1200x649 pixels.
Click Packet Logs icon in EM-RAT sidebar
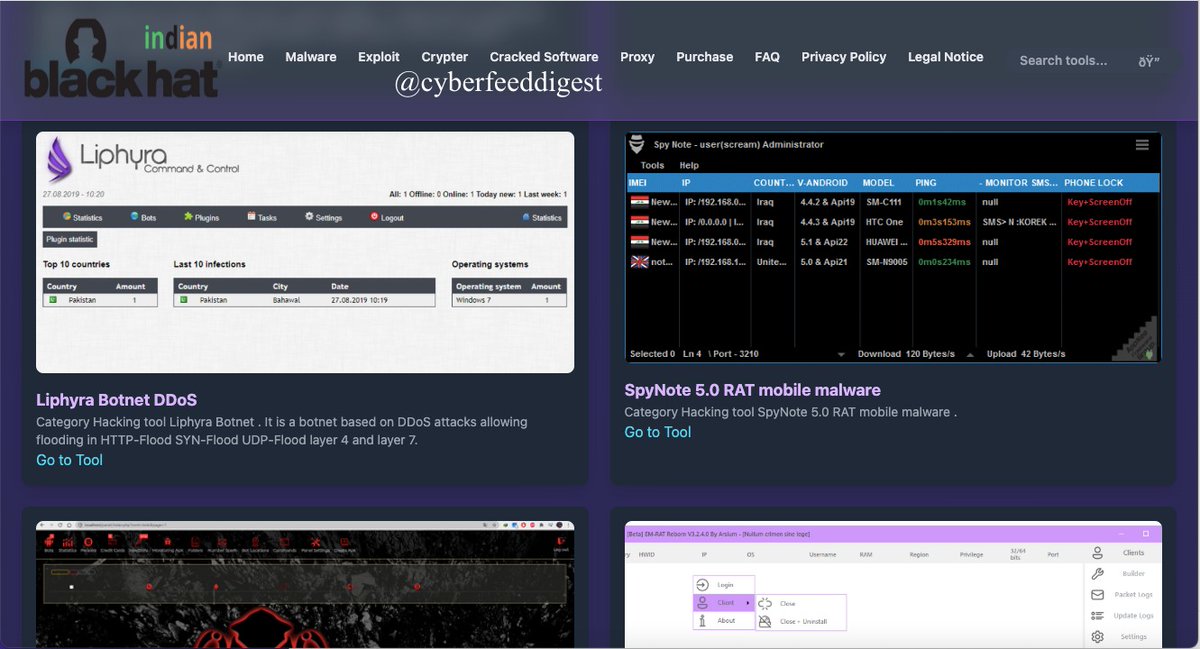pyautogui.click(x=1098, y=595)
